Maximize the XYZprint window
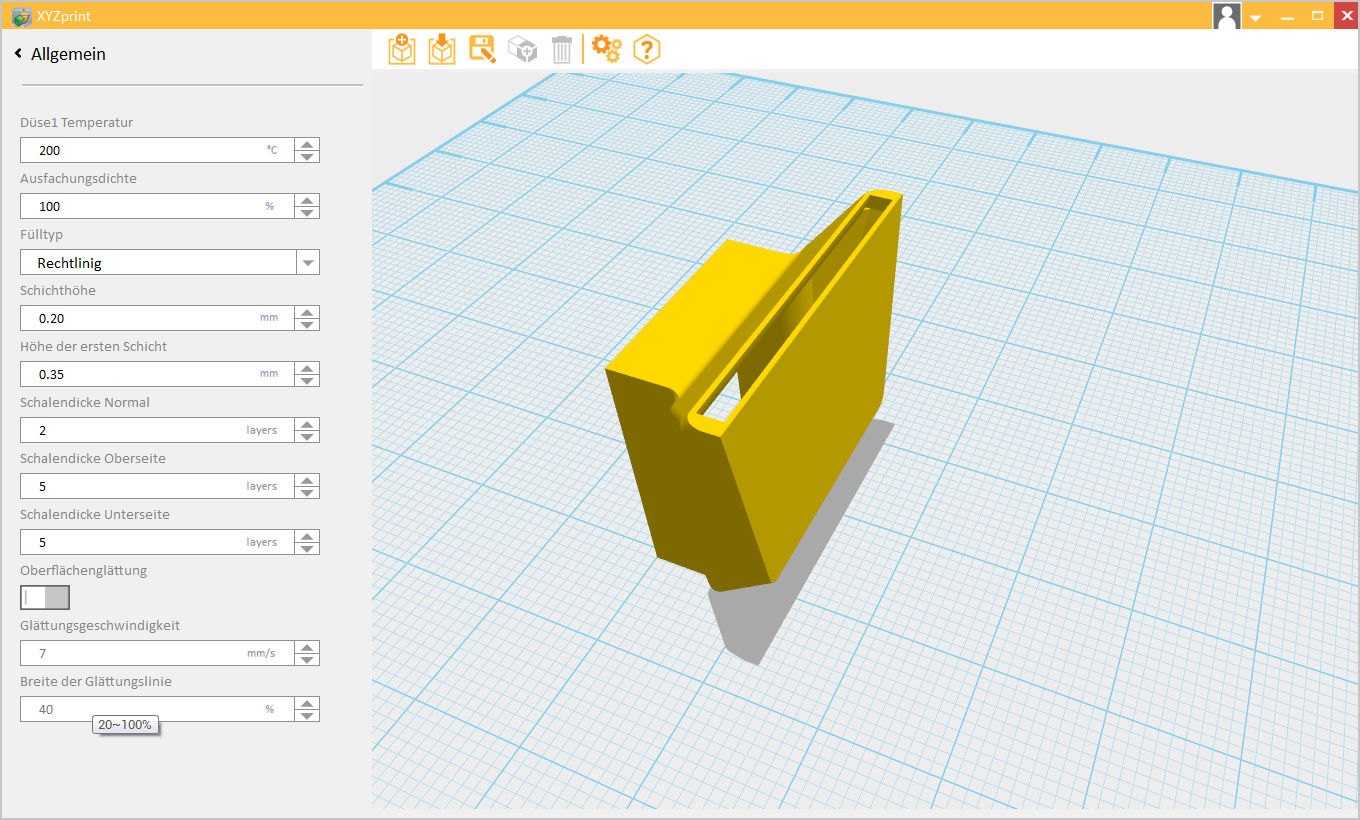1360x820 pixels. pyautogui.click(x=1317, y=16)
